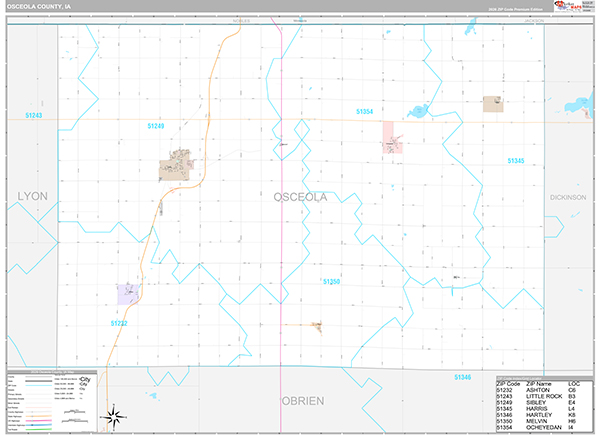
Task: Click the 51249 ZIP label on the map
Action: 156,126
